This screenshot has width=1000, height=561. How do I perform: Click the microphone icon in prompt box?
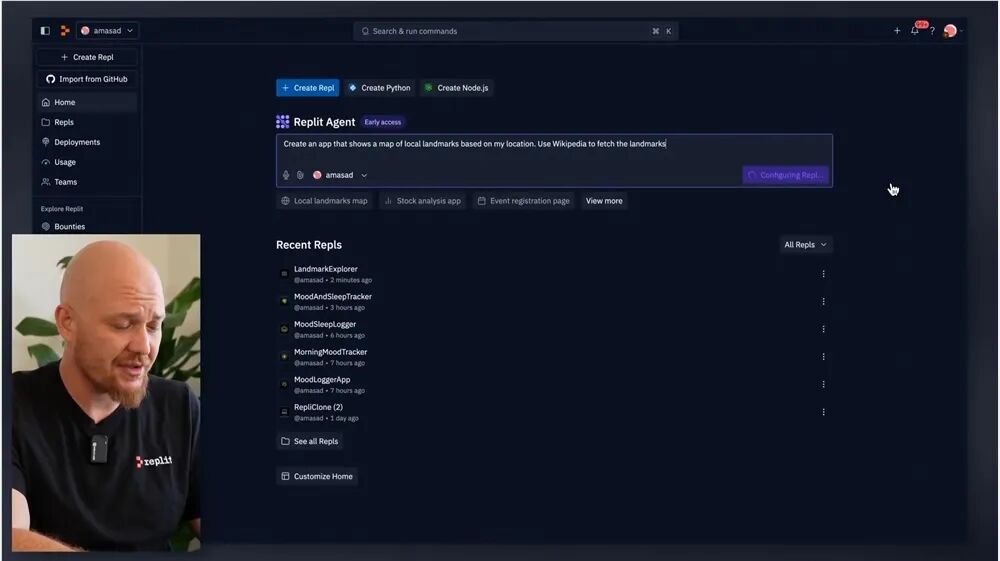[286, 175]
